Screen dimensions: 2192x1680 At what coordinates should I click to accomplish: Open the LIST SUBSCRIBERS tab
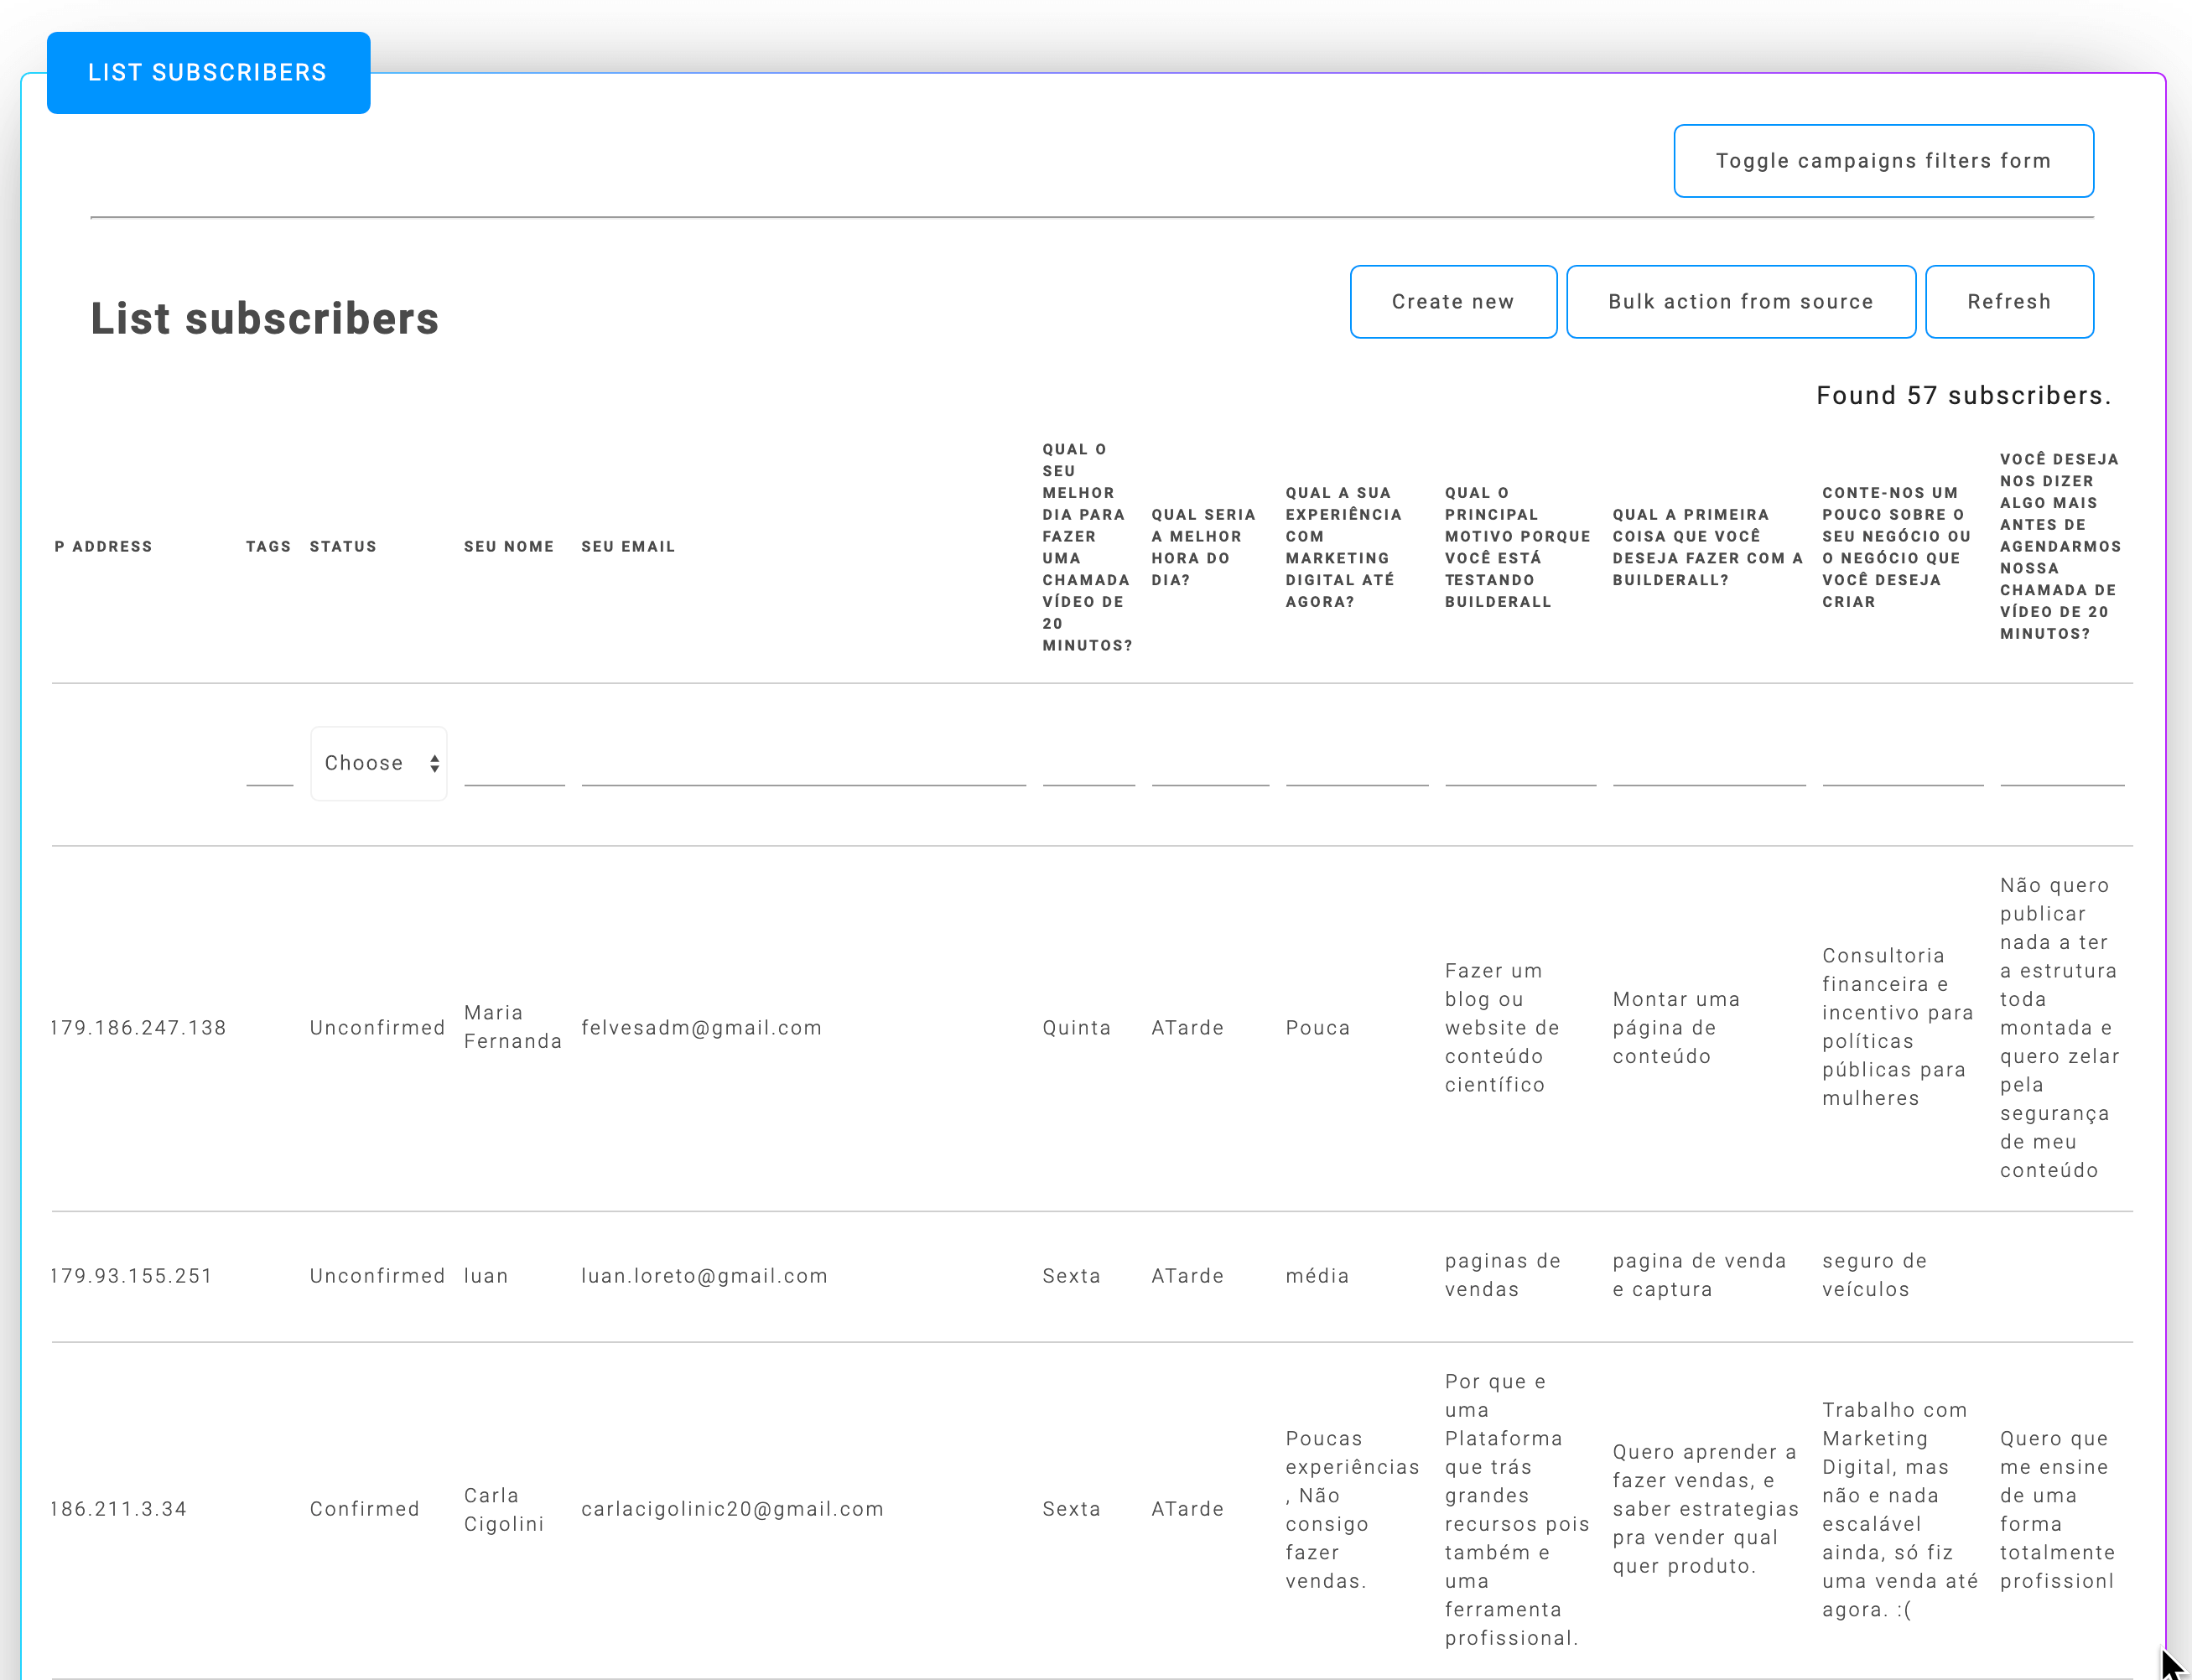(208, 73)
